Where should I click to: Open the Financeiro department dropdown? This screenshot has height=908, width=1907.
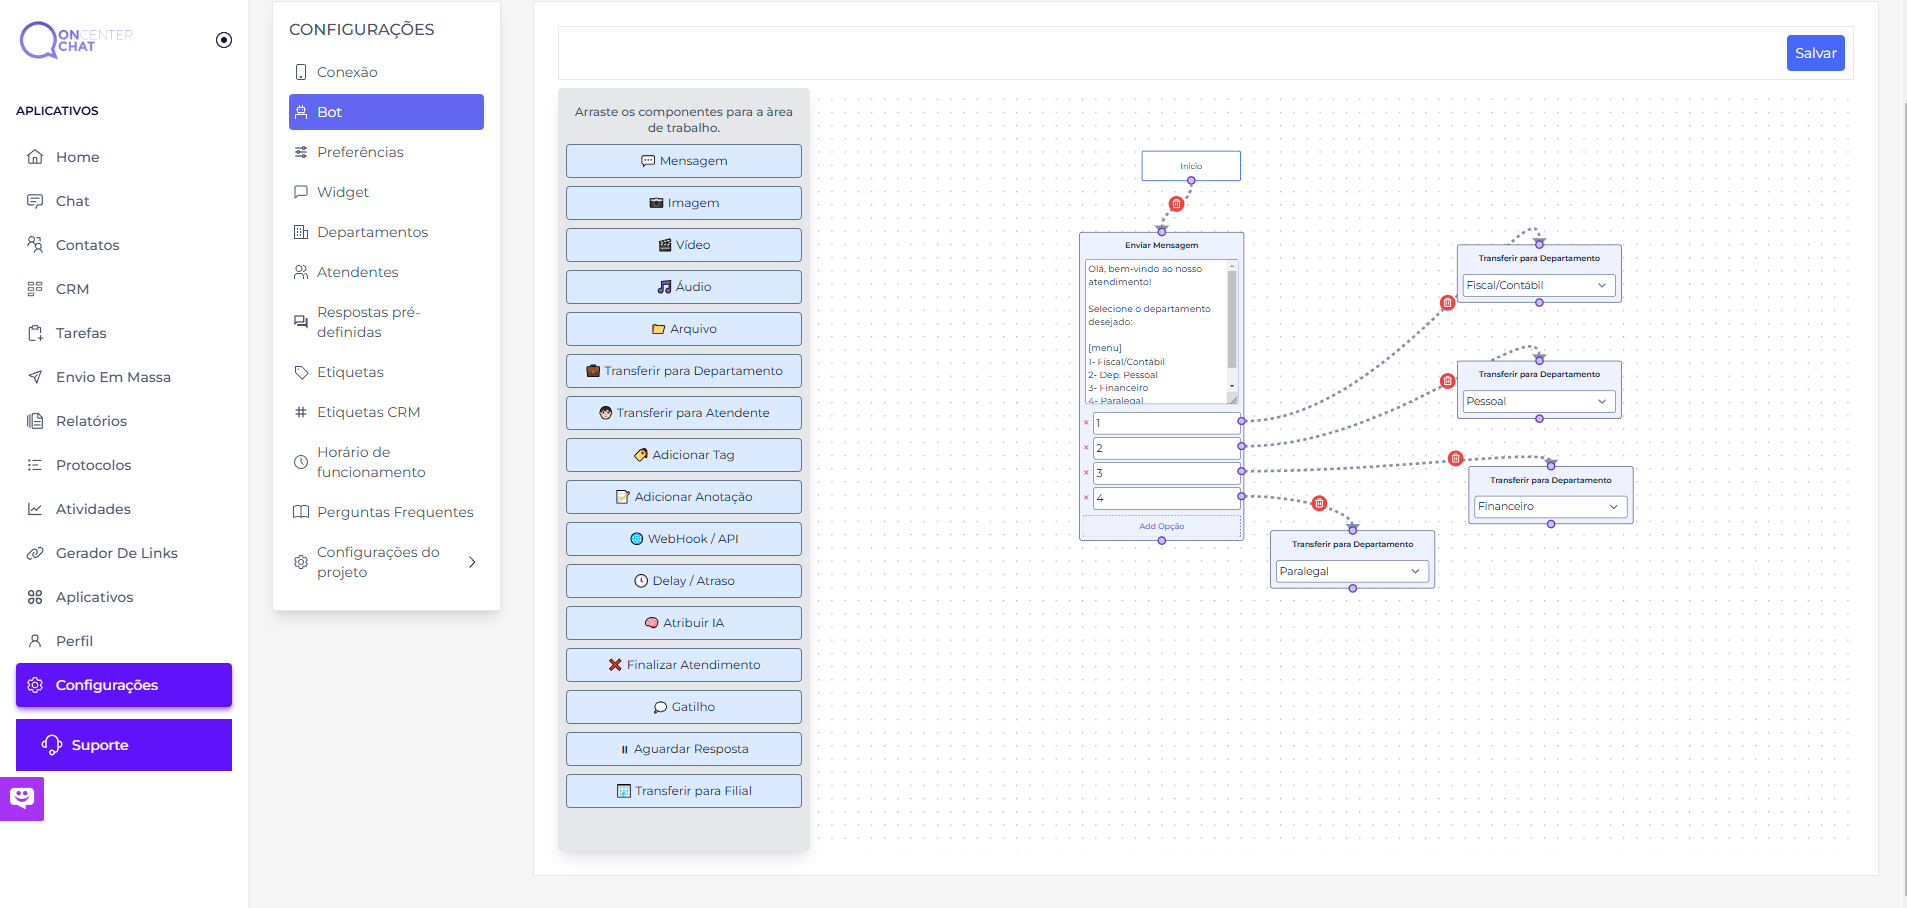pos(1550,507)
